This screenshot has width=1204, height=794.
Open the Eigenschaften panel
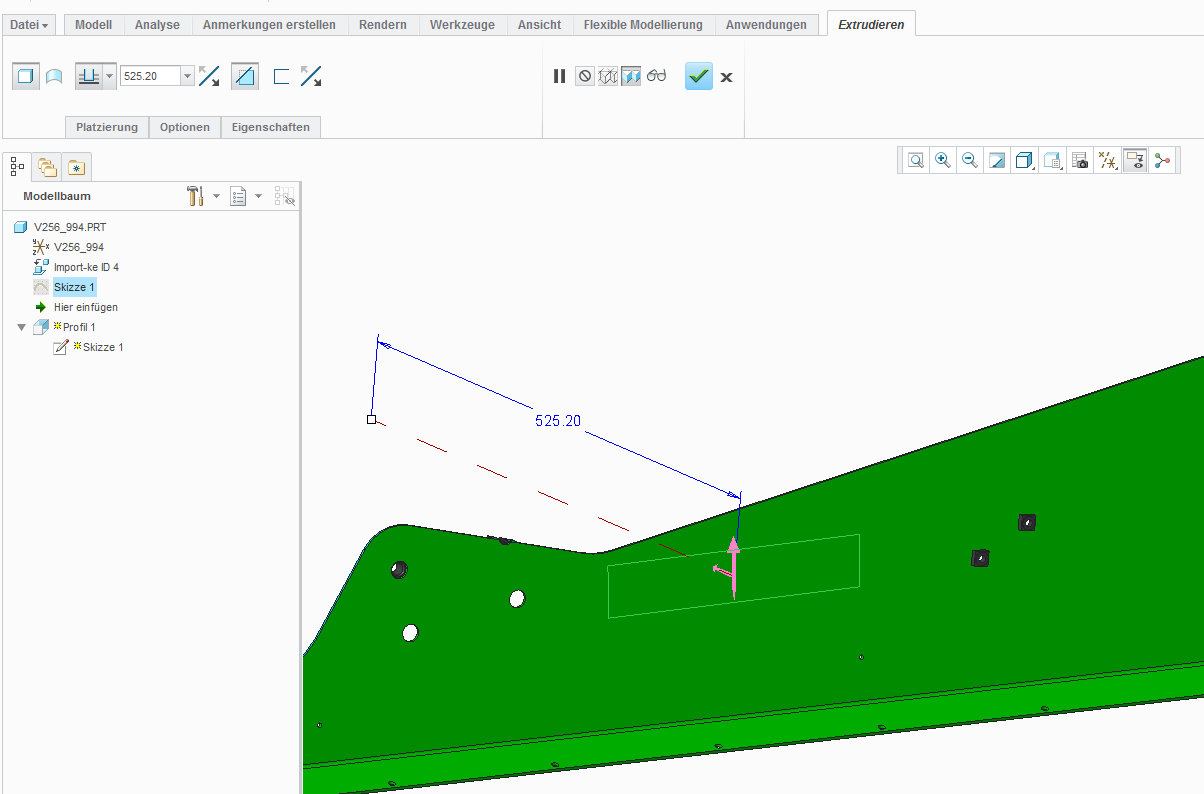(x=271, y=127)
